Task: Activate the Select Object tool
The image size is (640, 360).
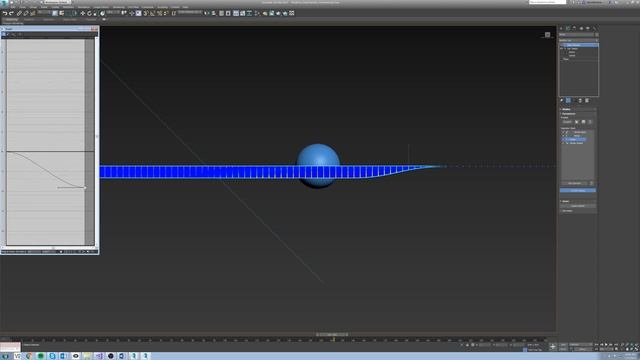Action: pyautogui.click(x=55, y=13)
